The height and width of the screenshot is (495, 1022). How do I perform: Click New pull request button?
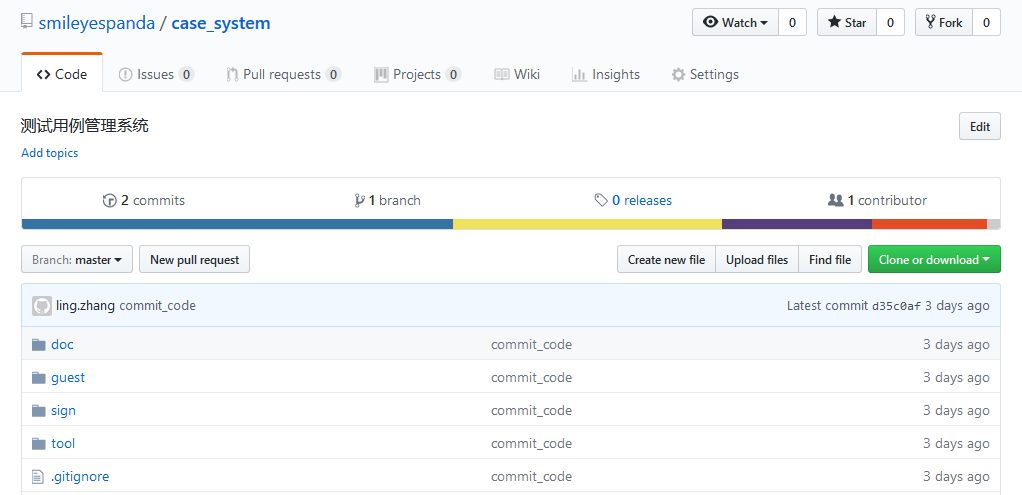point(194,260)
